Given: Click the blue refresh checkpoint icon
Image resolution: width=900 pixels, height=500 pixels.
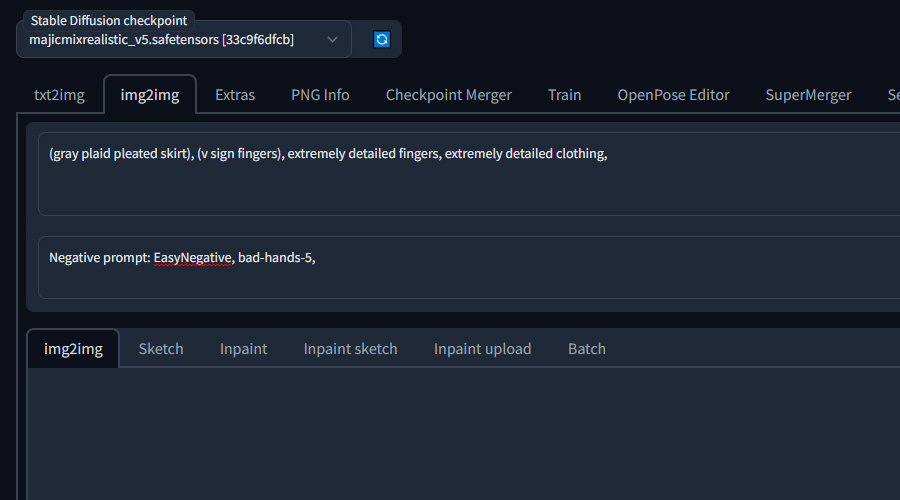Looking at the screenshot, I should click(x=382, y=40).
